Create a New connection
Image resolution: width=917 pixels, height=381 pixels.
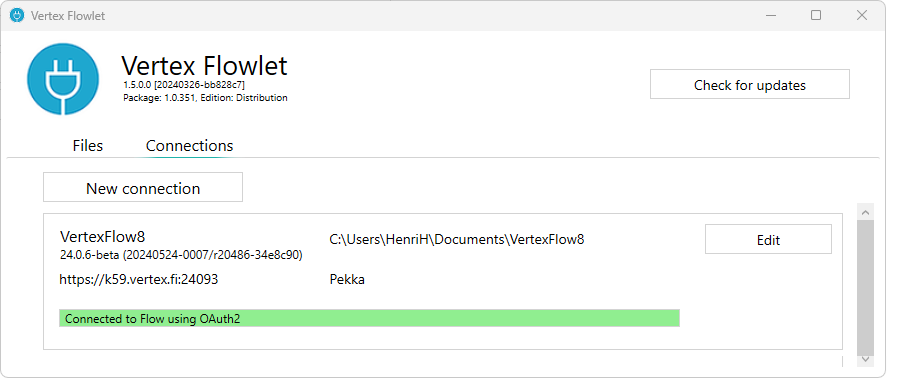click(x=143, y=188)
